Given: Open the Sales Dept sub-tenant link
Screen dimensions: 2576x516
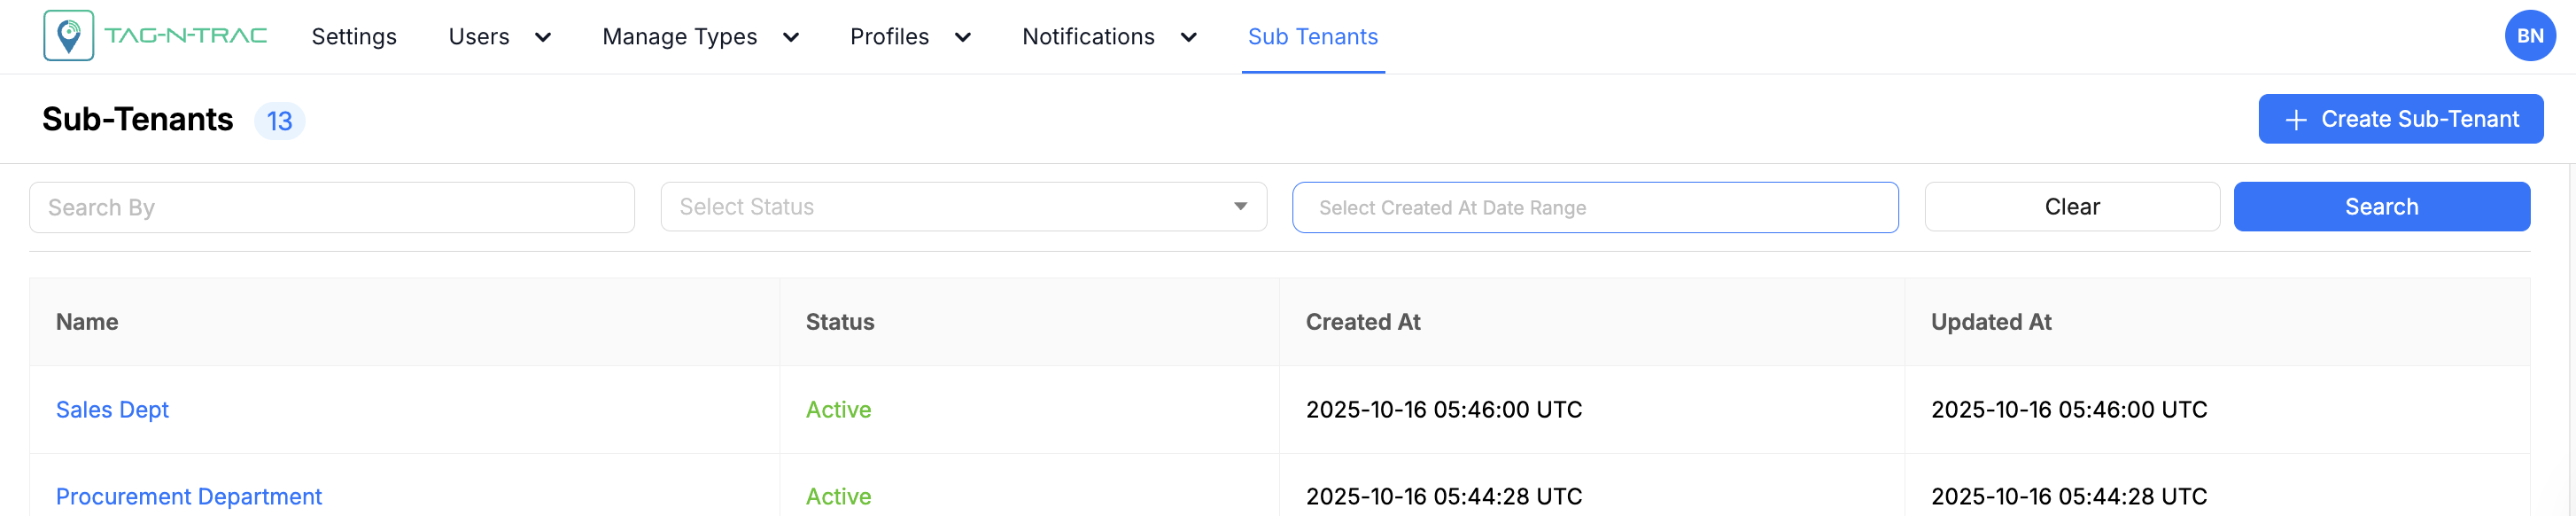Looking at the screenshot, I should 112,410.
